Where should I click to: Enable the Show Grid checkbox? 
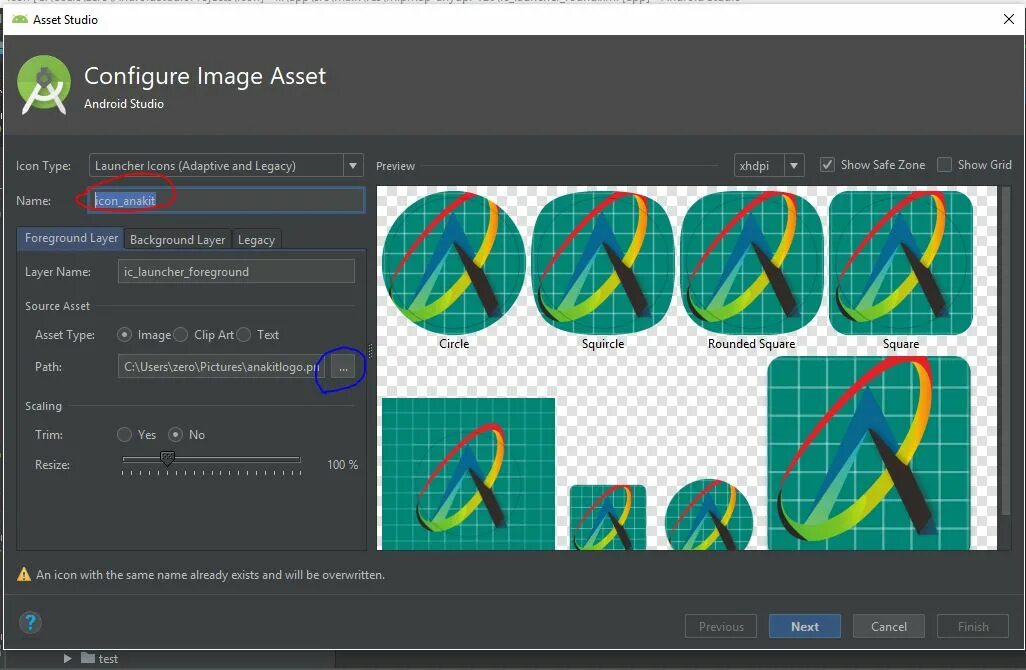(x=944, y=165)
